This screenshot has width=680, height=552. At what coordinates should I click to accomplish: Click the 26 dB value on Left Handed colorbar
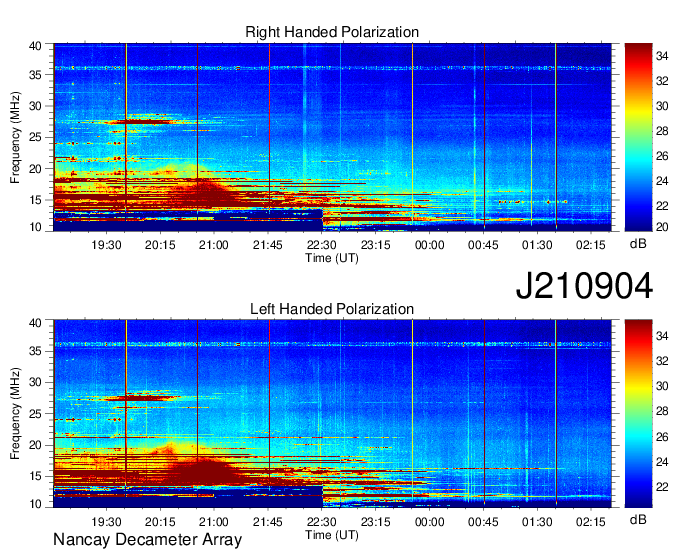662,437
